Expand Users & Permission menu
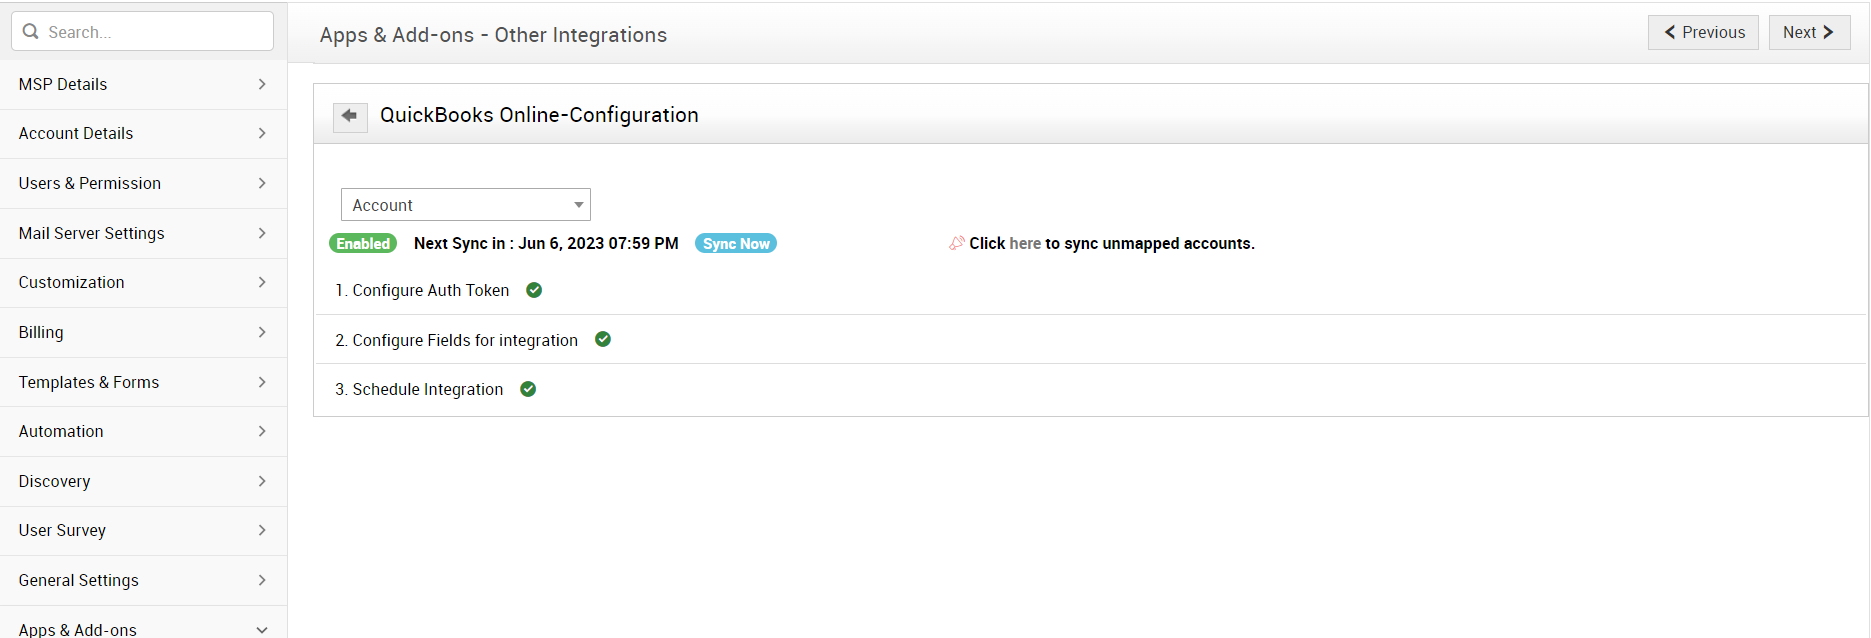This screenshot has width=1871, height=638. tap(143, 183)
